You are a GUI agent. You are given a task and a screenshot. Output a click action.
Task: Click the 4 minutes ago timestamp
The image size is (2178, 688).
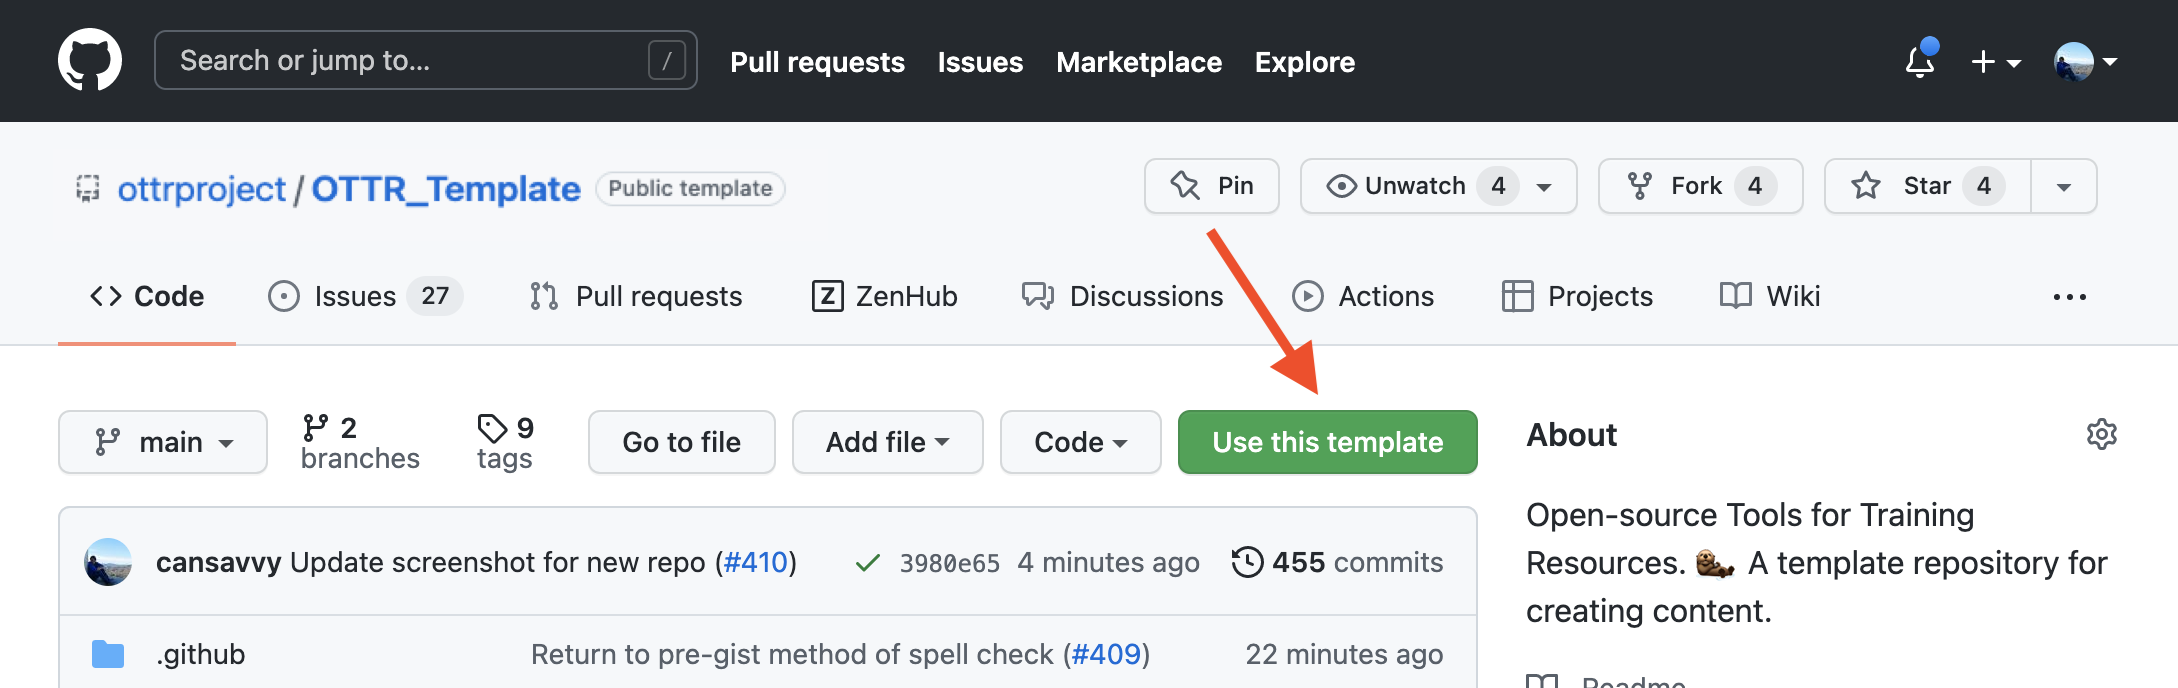point(1108,562)
